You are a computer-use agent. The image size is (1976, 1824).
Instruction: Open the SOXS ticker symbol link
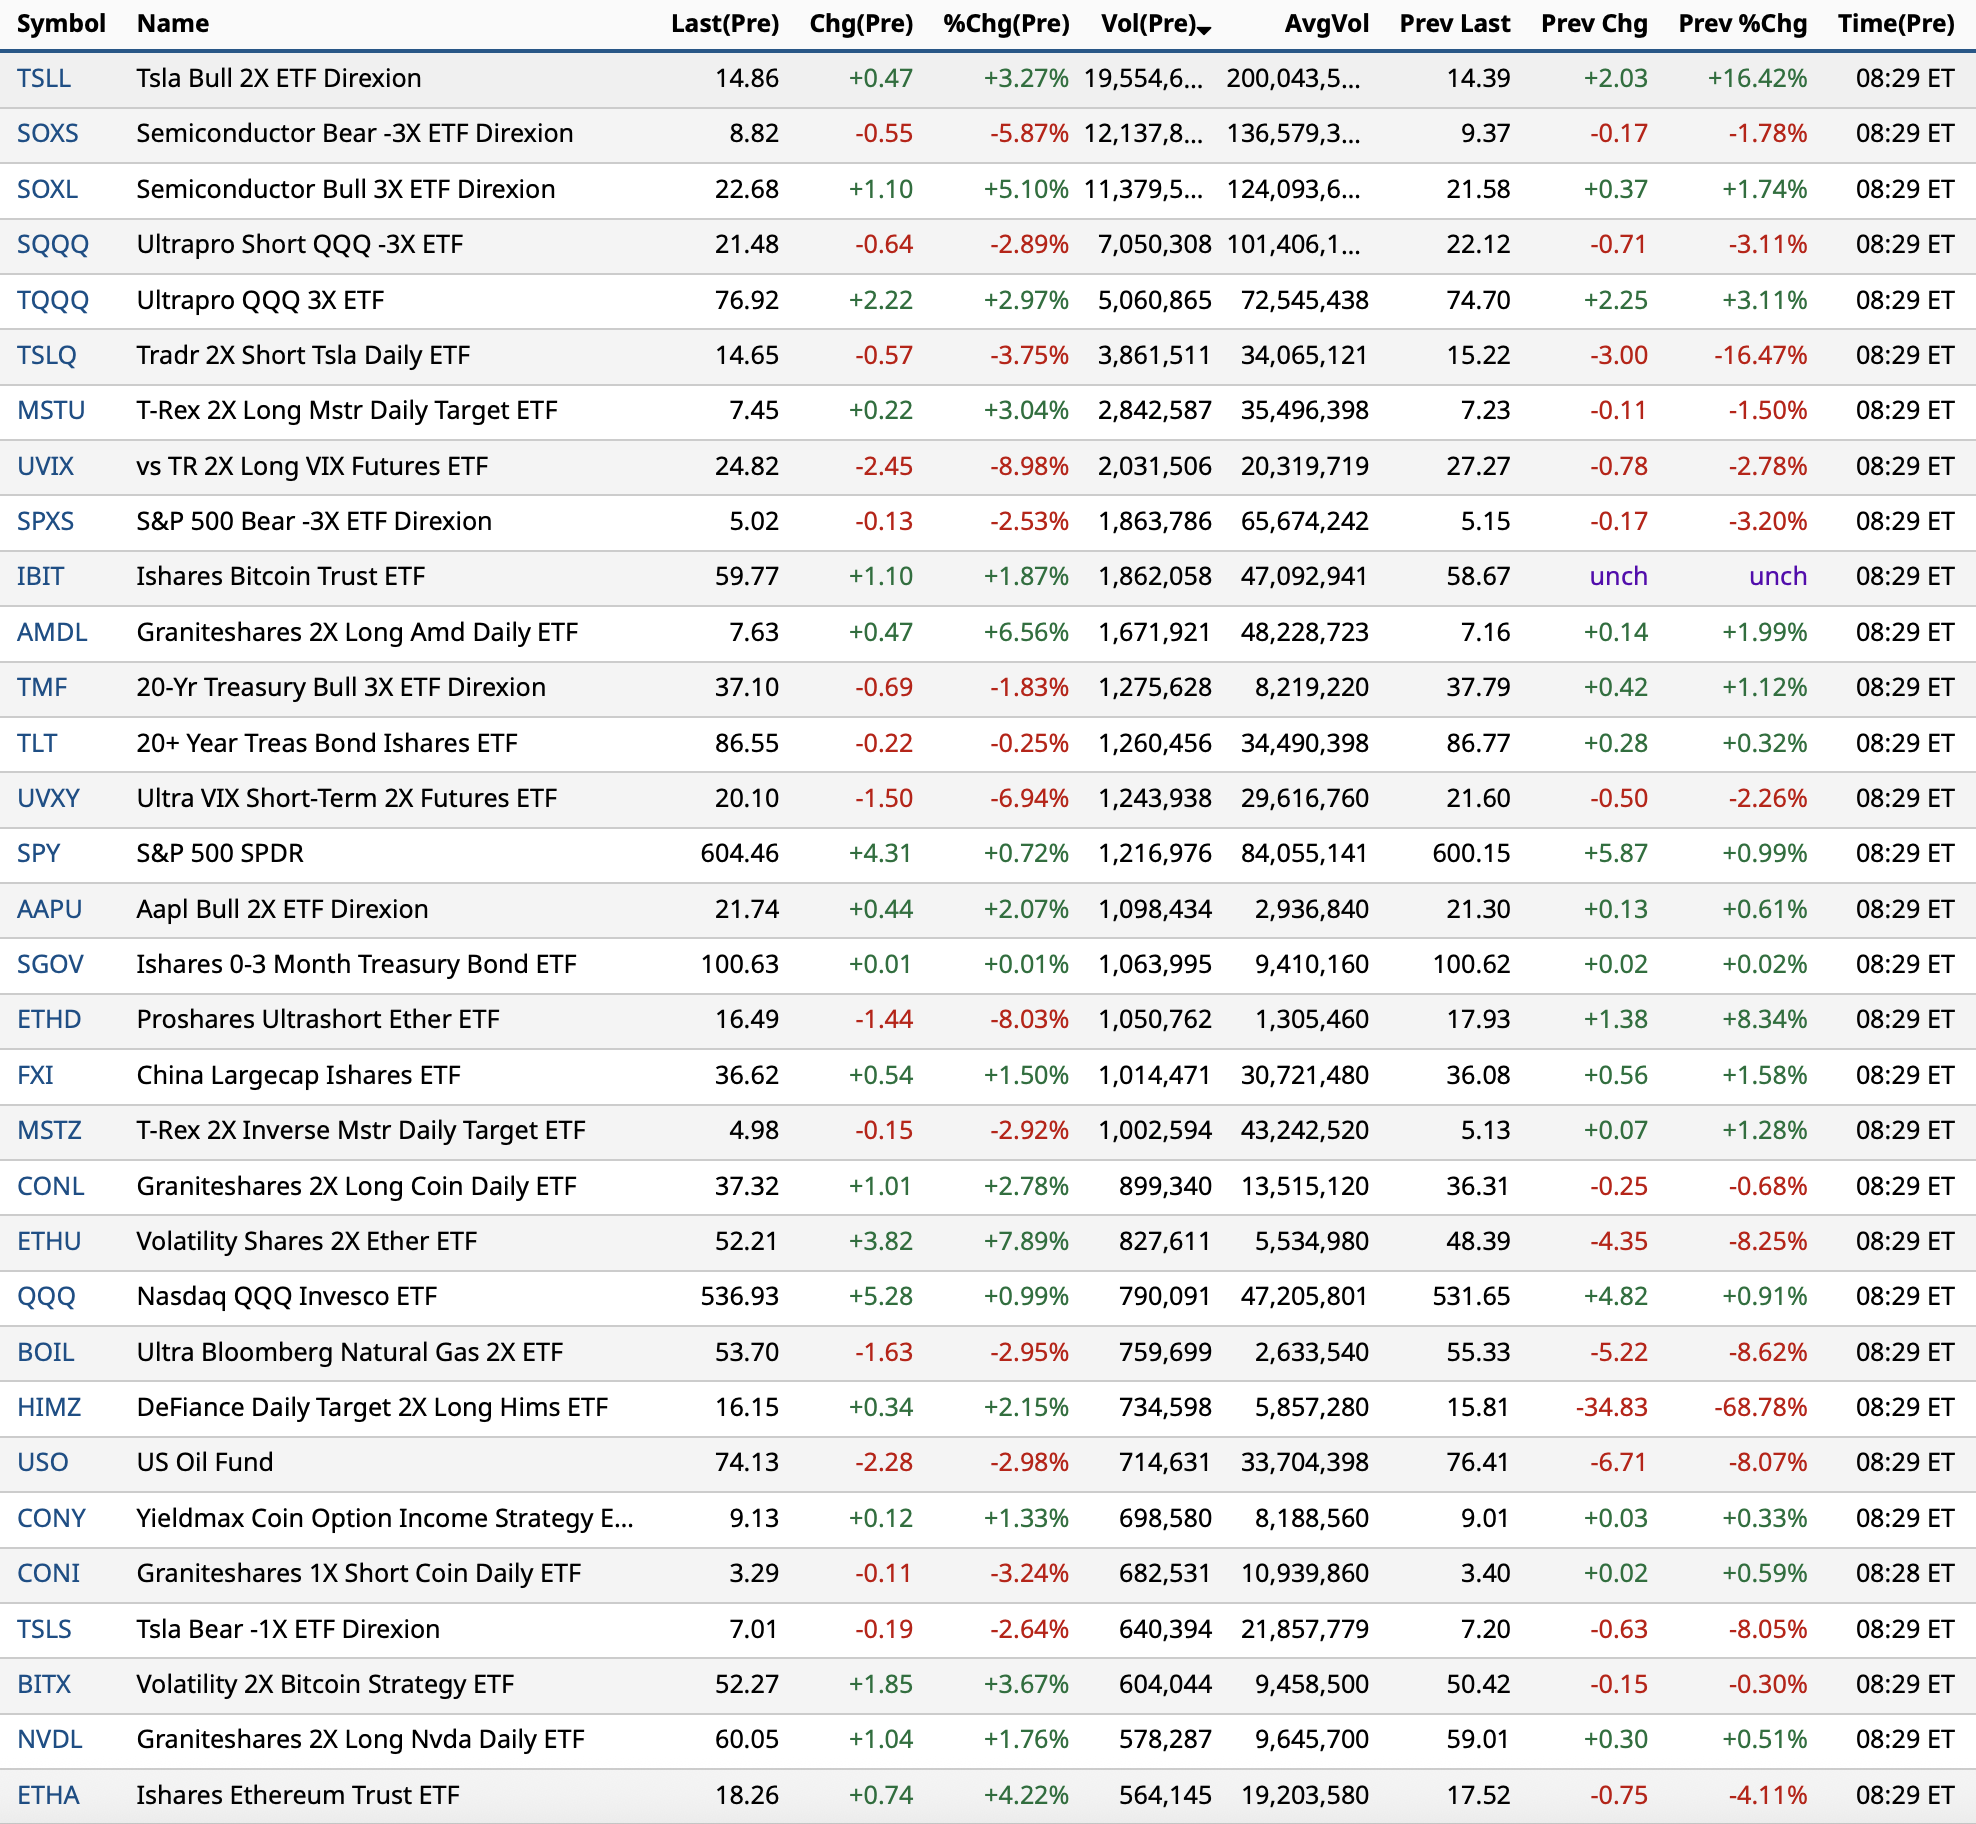tap(47, 133)
